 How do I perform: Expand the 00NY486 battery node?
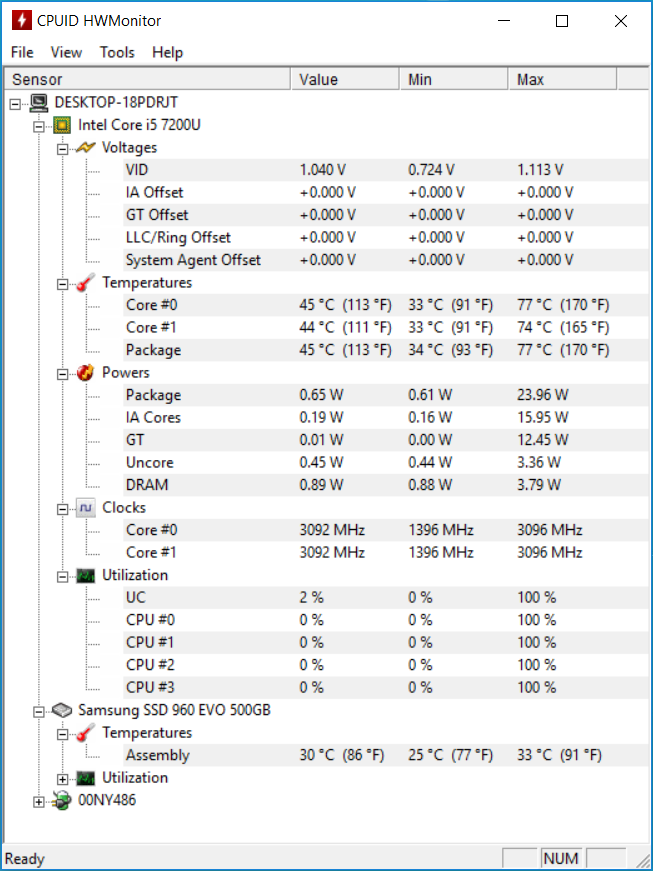(38, 802)
